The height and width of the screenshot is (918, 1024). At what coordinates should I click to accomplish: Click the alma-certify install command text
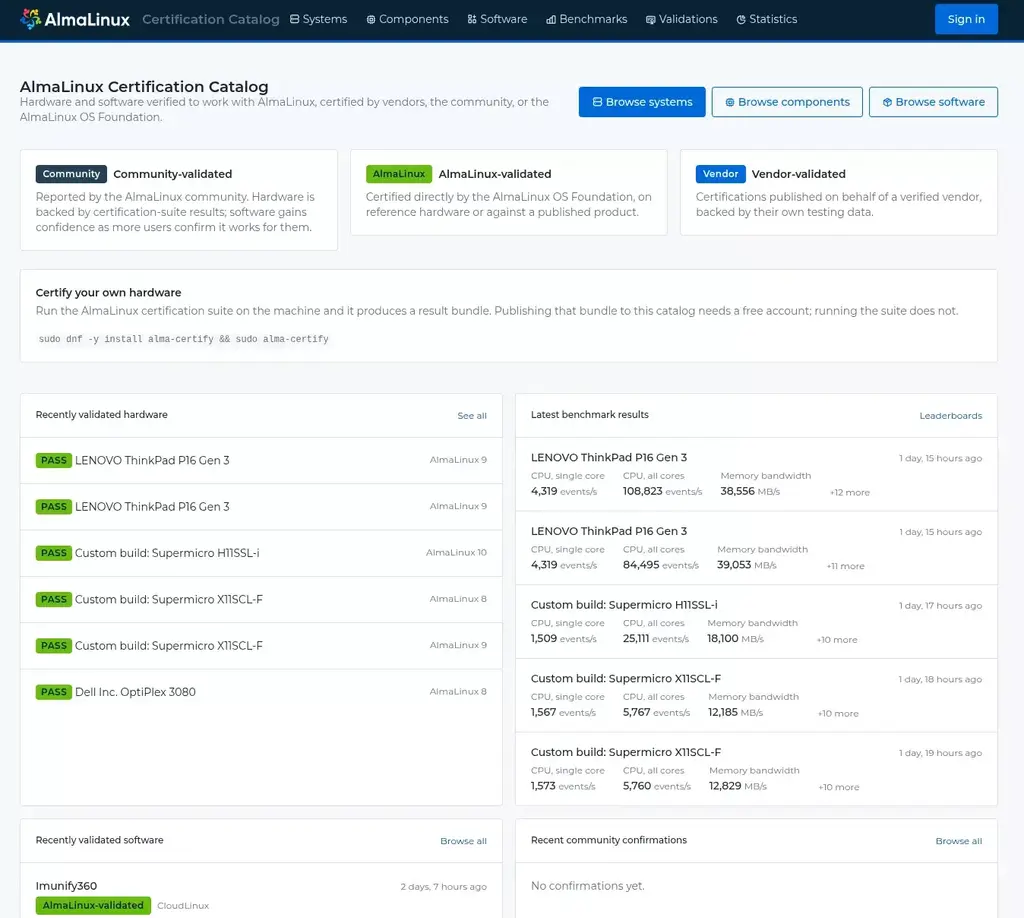[x=184, y=339]
